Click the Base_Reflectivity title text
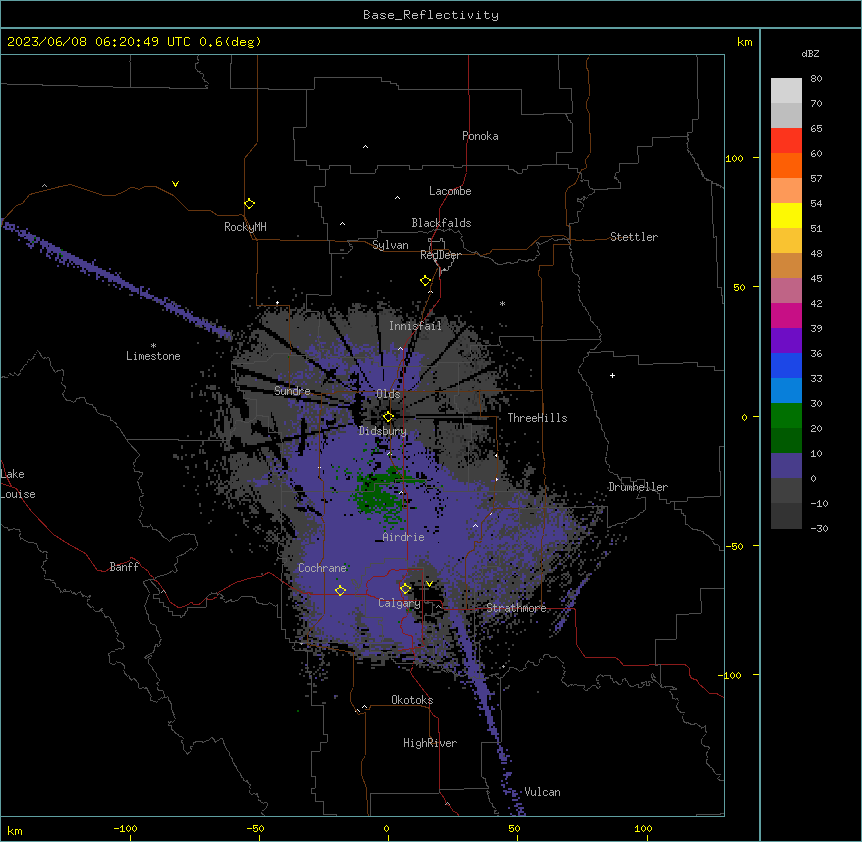Viewport: 862px width, 842px height. point(431,15)
